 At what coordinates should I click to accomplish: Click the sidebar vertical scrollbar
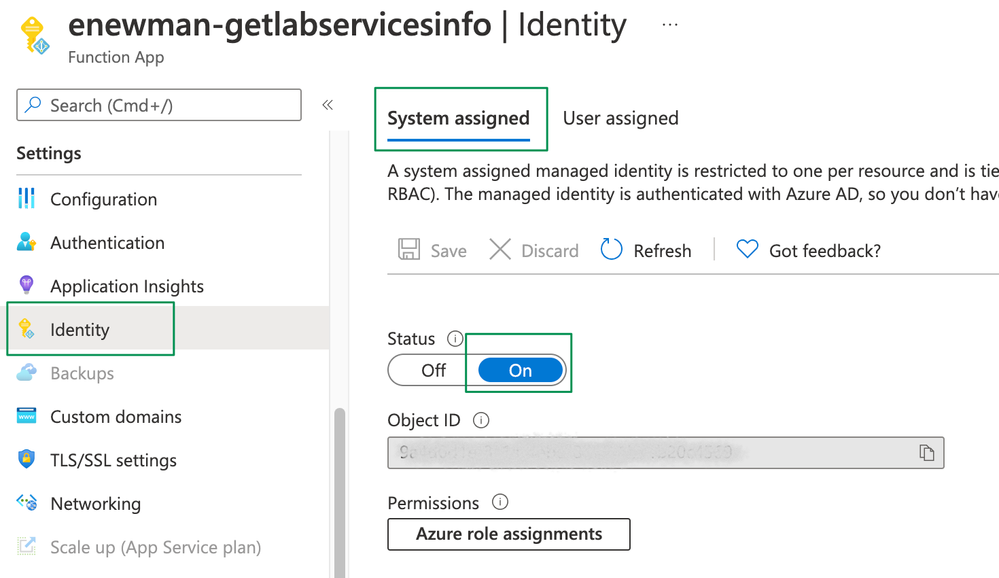coord(340,492)
